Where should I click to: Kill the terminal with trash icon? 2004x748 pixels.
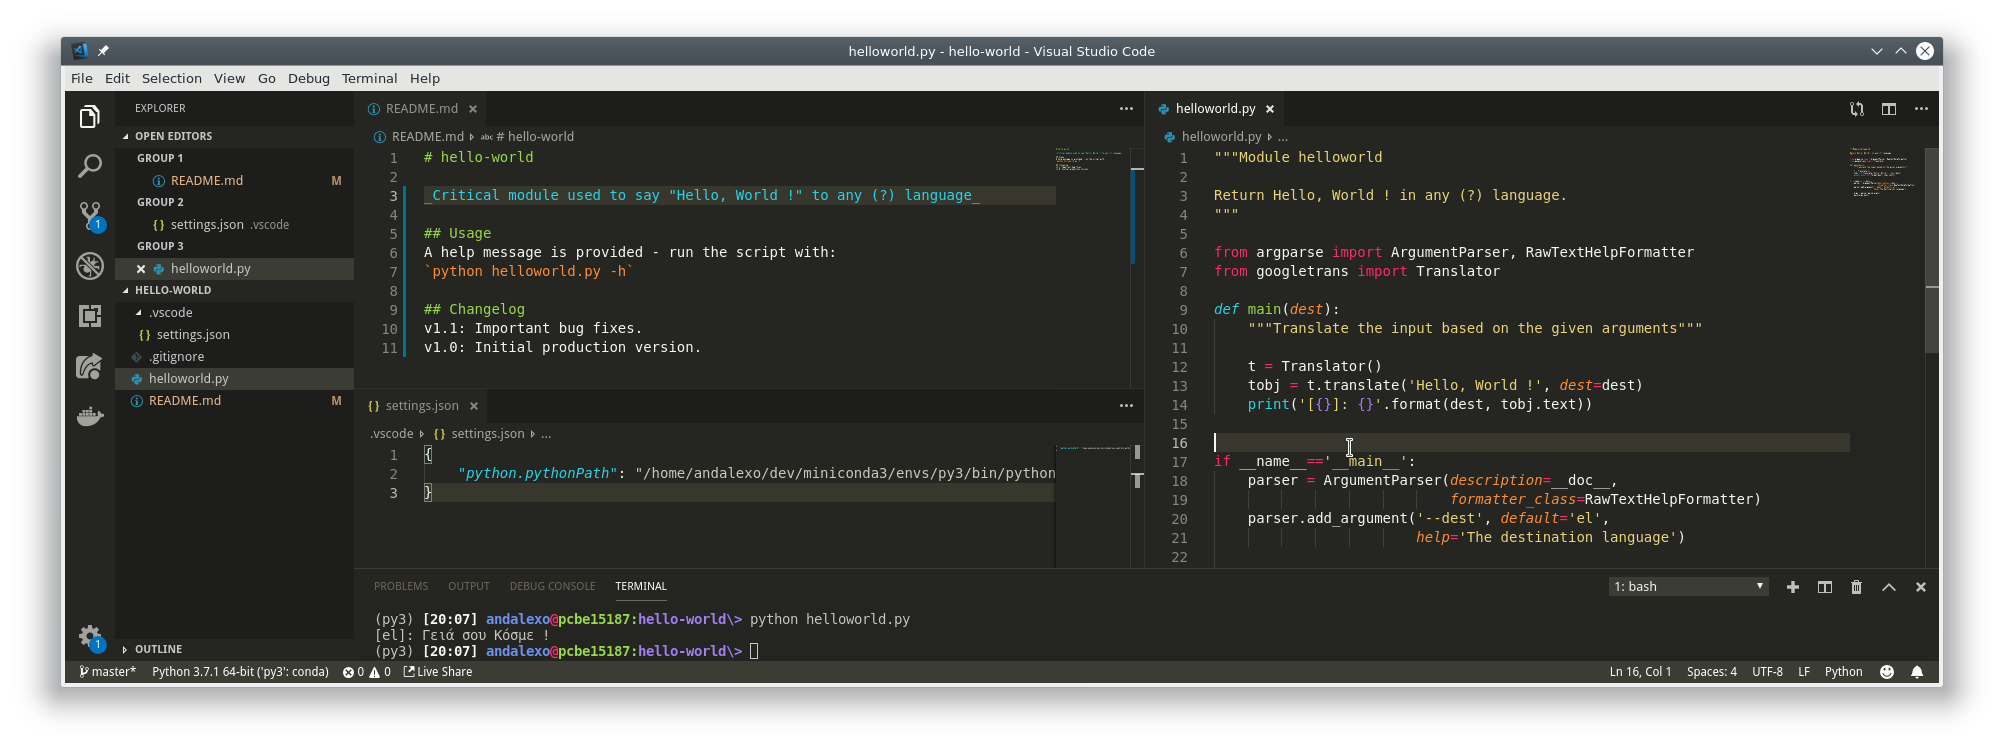click(1857, 587)
